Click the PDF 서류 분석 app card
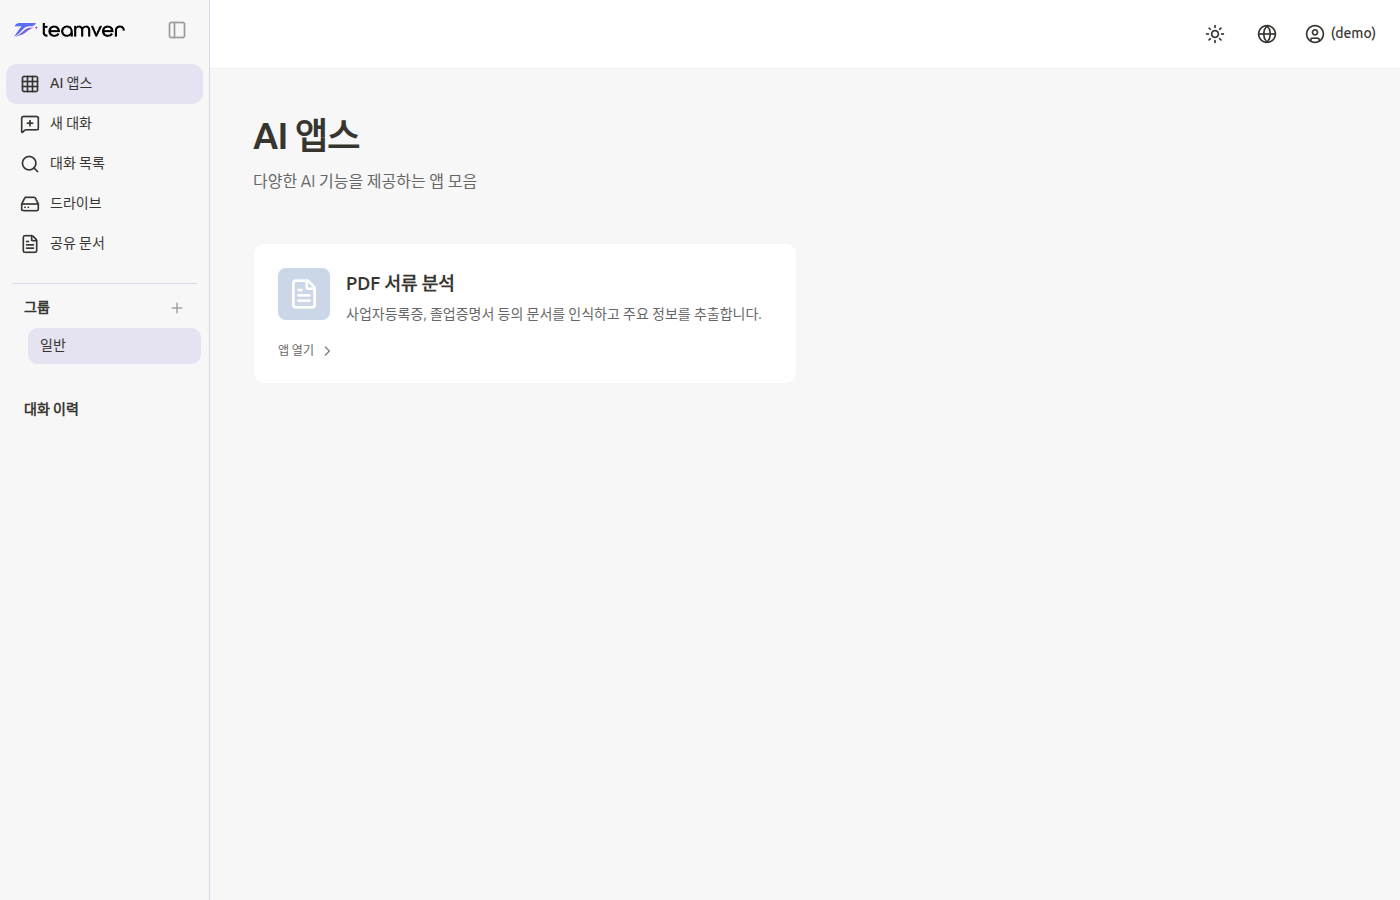The image size is (1400, 900). pyautogui.click(x=524, y=312)
